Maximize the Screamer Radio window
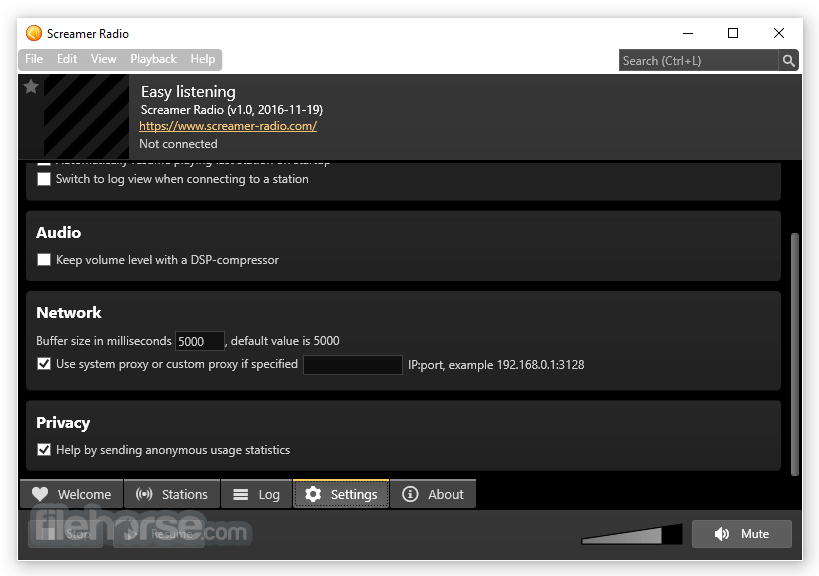 733,33
